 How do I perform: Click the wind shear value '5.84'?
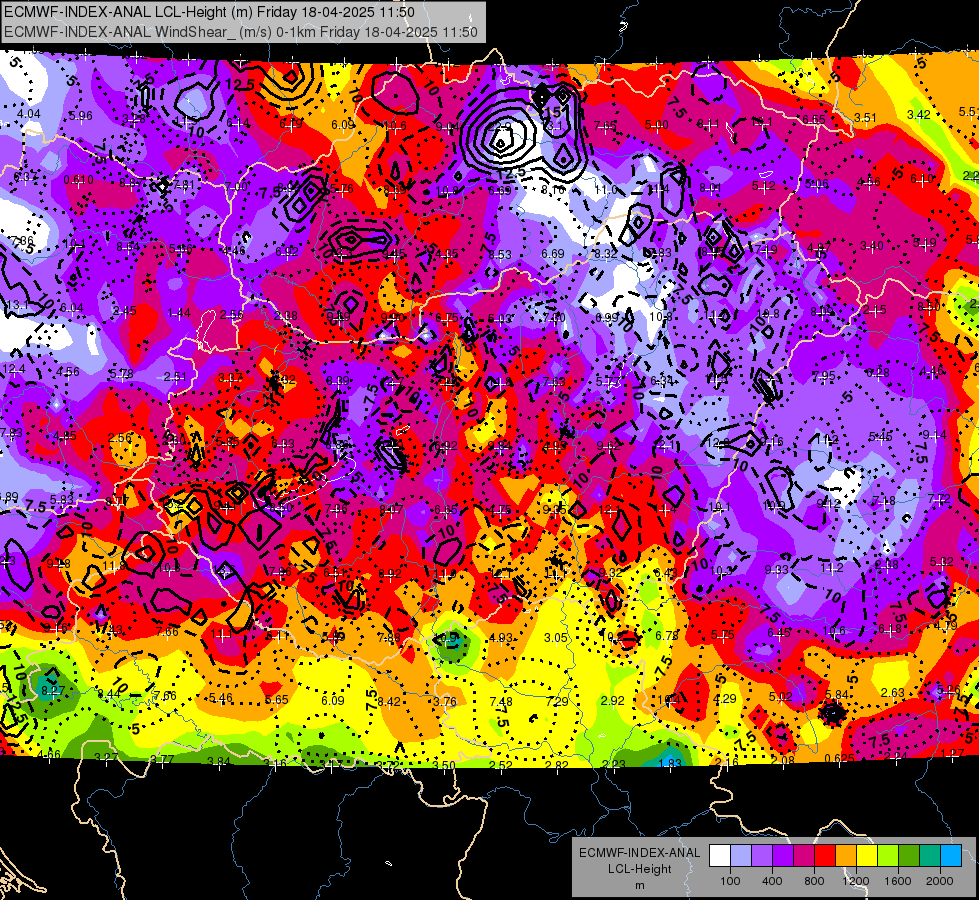[x=837, y=695]
